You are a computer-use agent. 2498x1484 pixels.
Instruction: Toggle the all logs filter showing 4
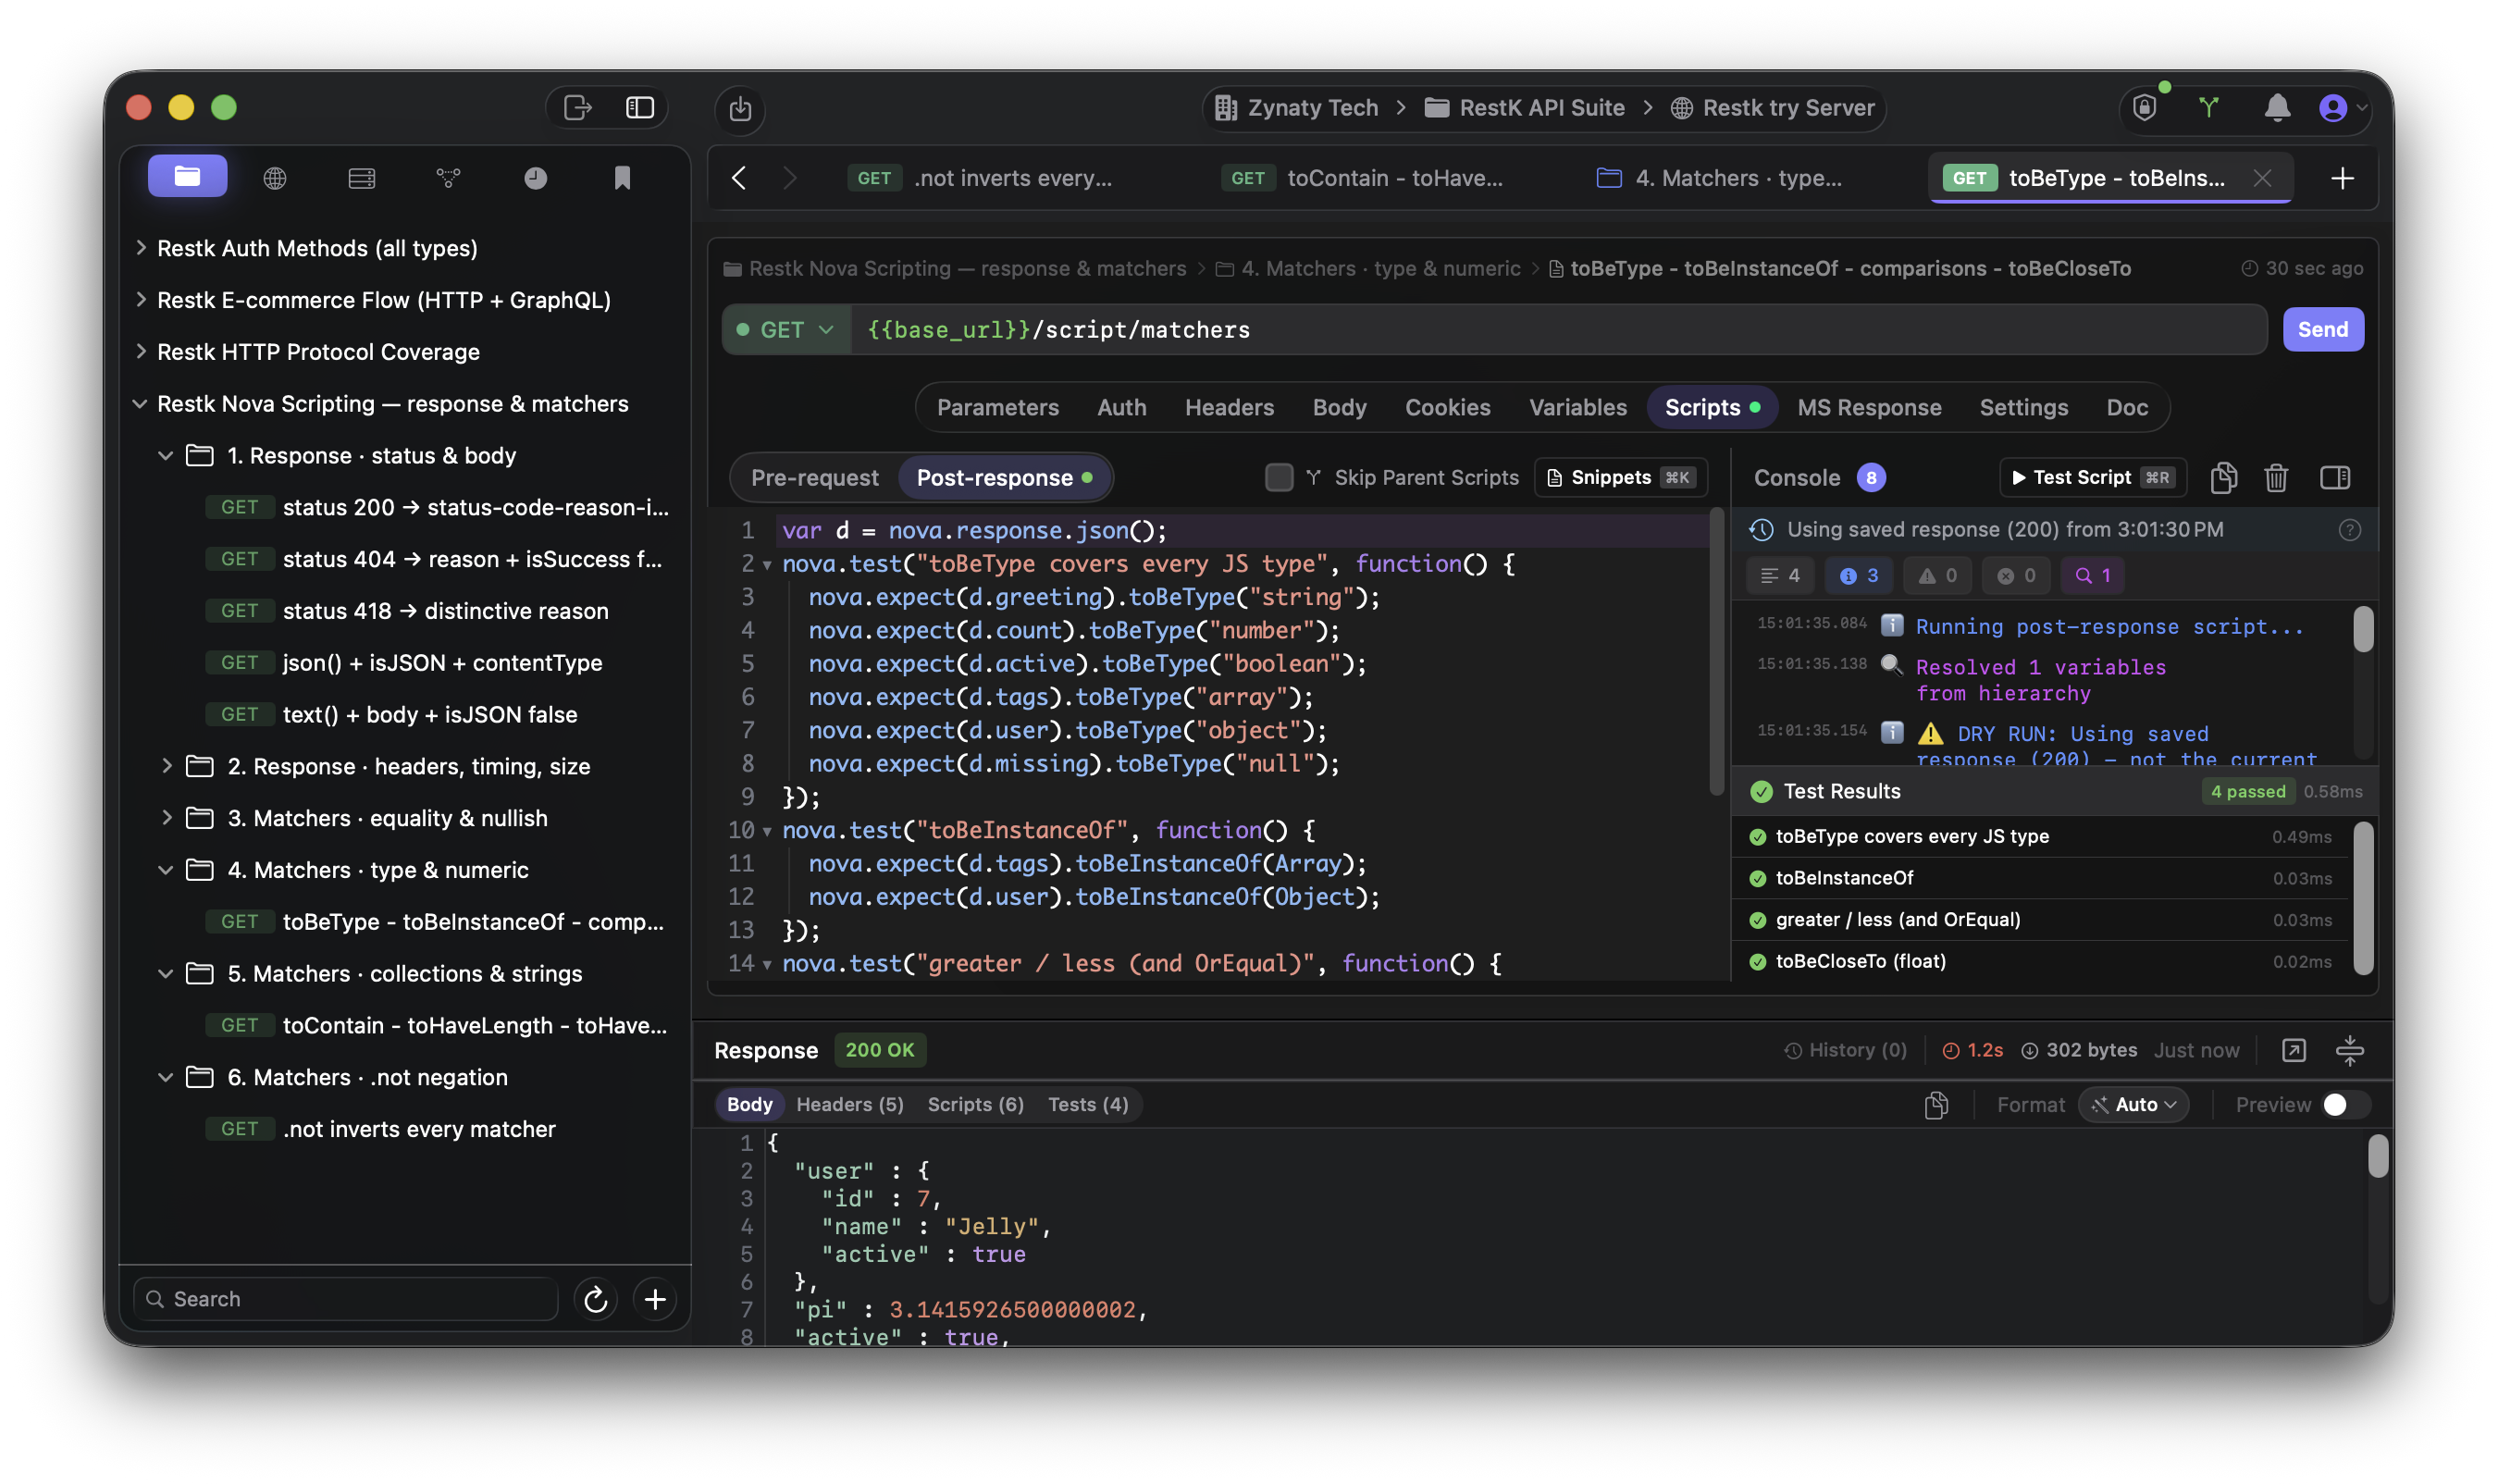pyautogui.click(x=1780, y=575)
